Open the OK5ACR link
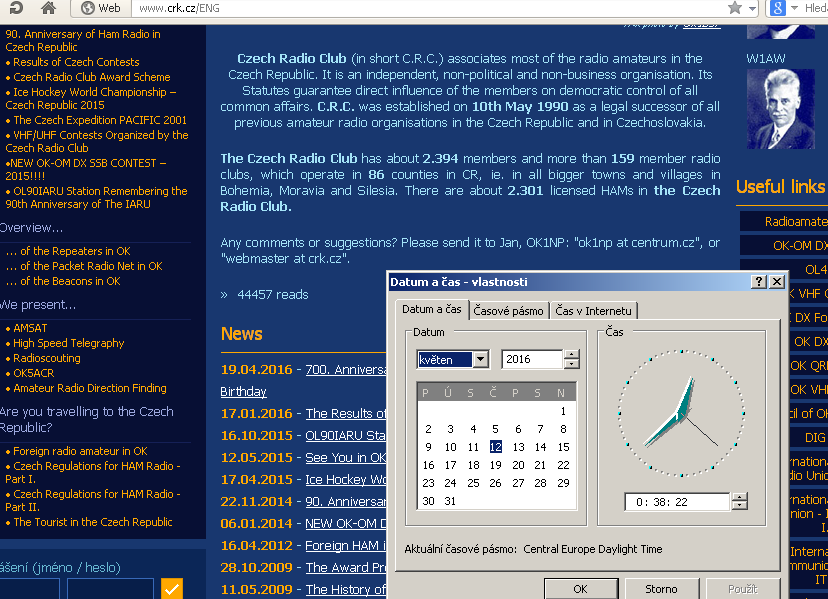The height and width of the screenshot is (599, 828). point(34,373)
